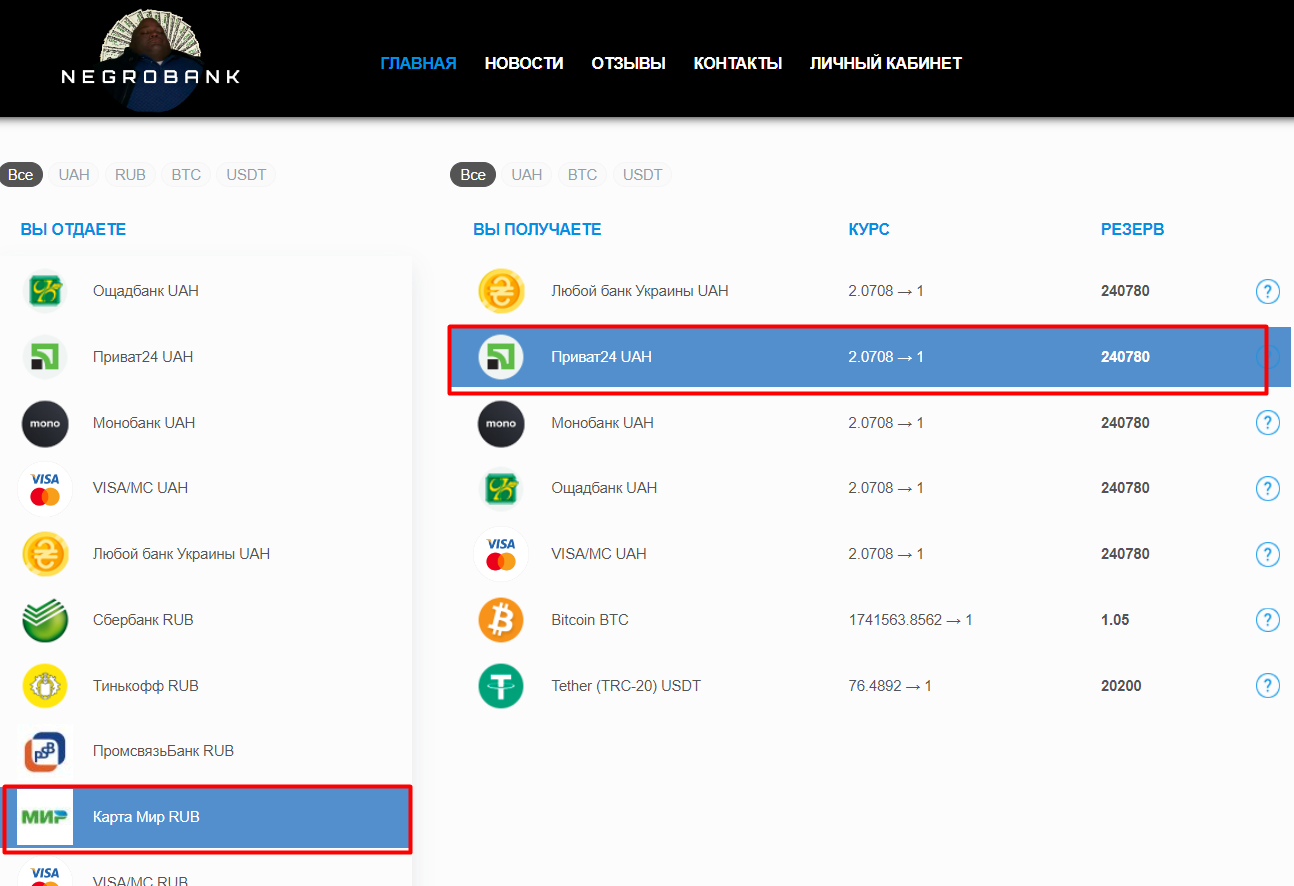Click the Tether rate 76.4892 → 1
Viewport: 1294px width, 886px height.
[x=890, y=686]
